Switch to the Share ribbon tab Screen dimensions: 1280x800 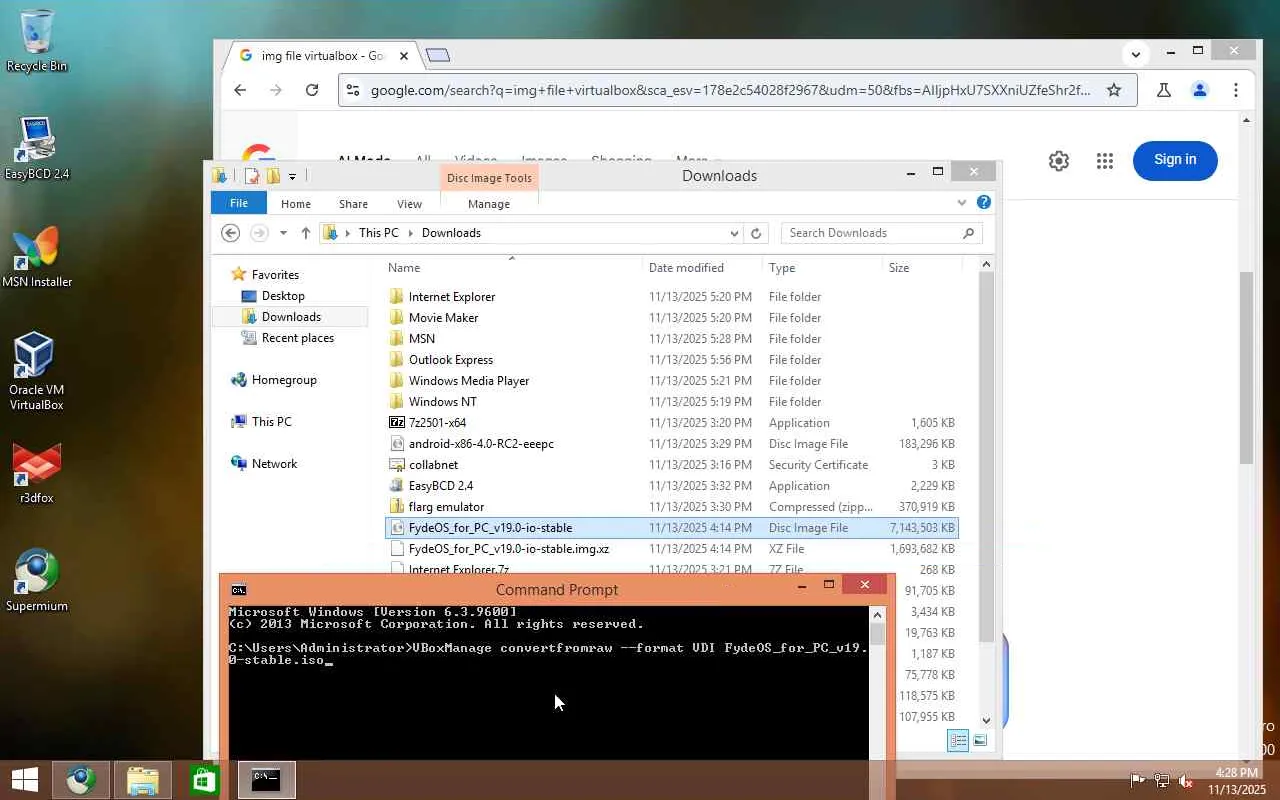(353, 203)
